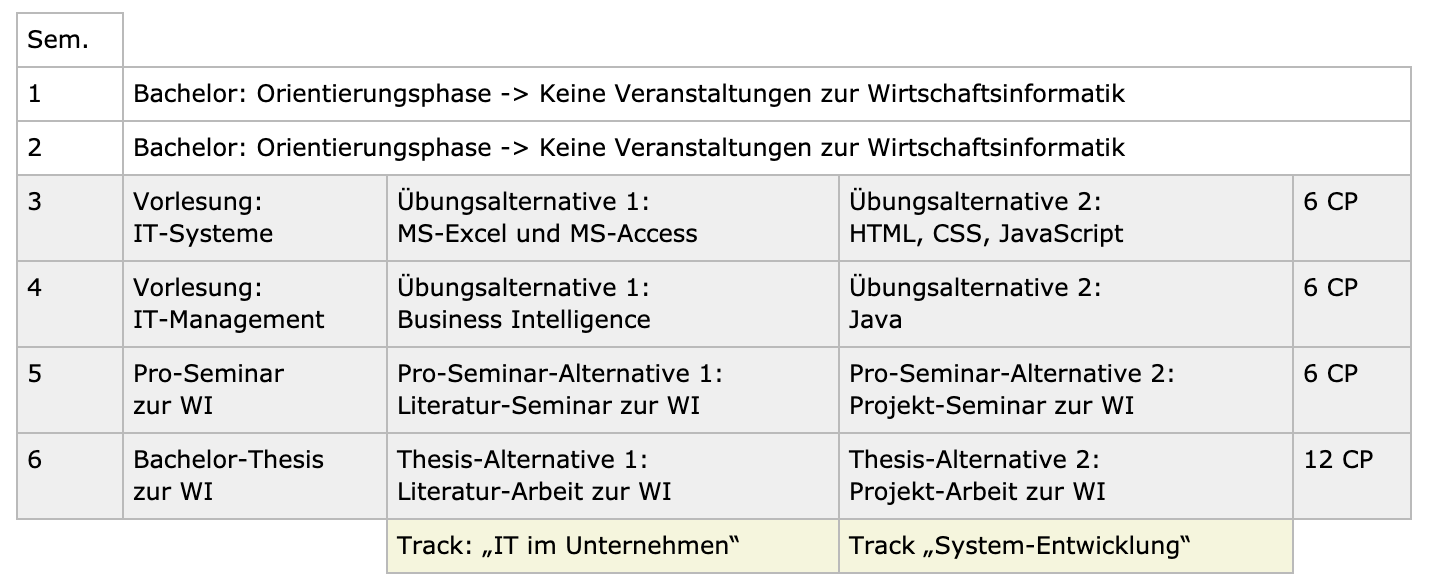Click the Projekt-Seminar zur WI cell
1430x586 pixels.
point(1065,389)
